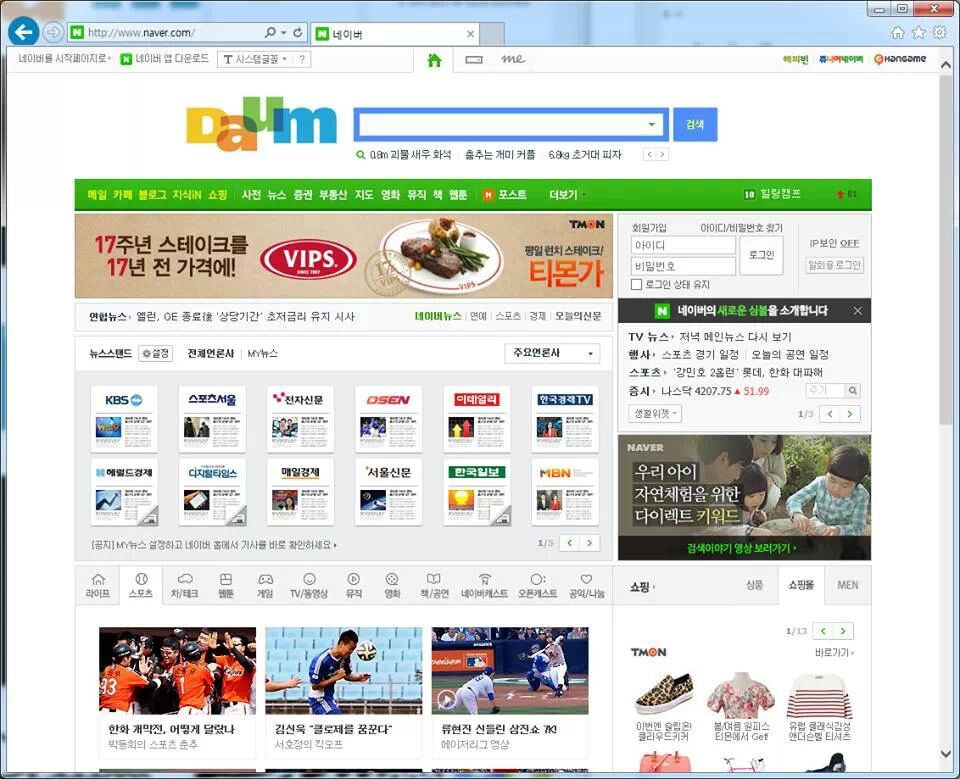Open 메일 in the green menu bar
The width and height of the screenshot is (960, 779).
[x=97, y=195]
